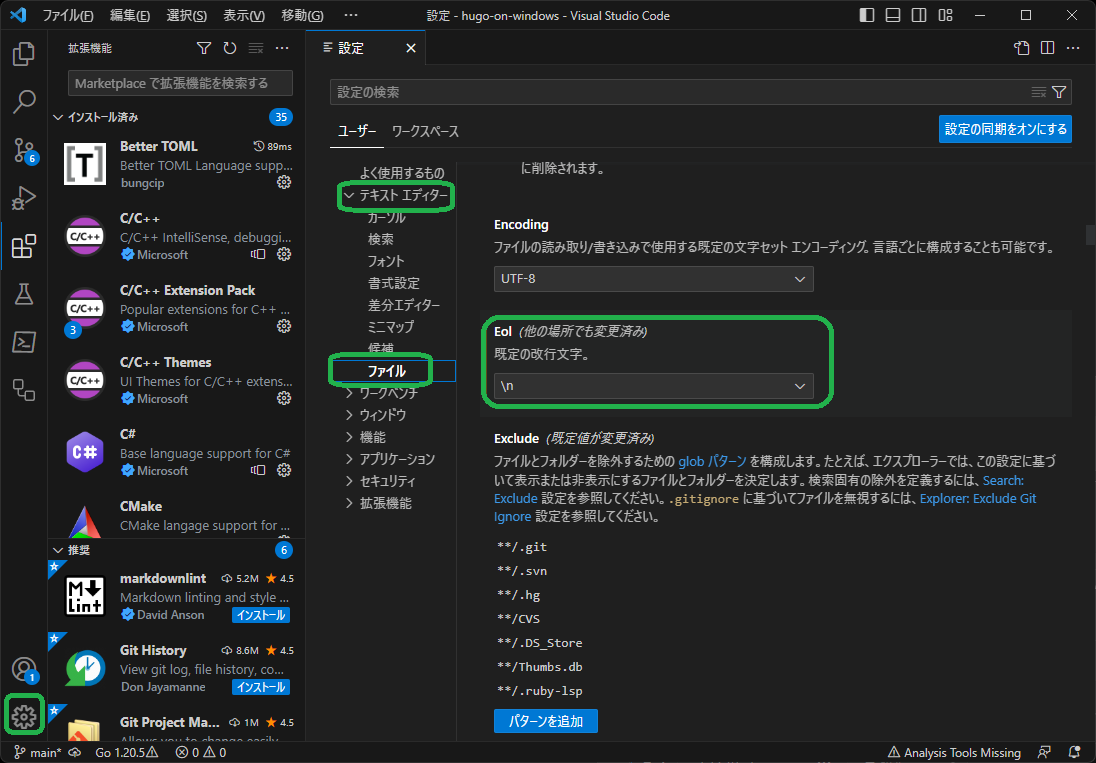Image resolution: width=1096 pixels, height=763 pixels.
Task: Close the 設定 editor tab
Action: (411, 48)
